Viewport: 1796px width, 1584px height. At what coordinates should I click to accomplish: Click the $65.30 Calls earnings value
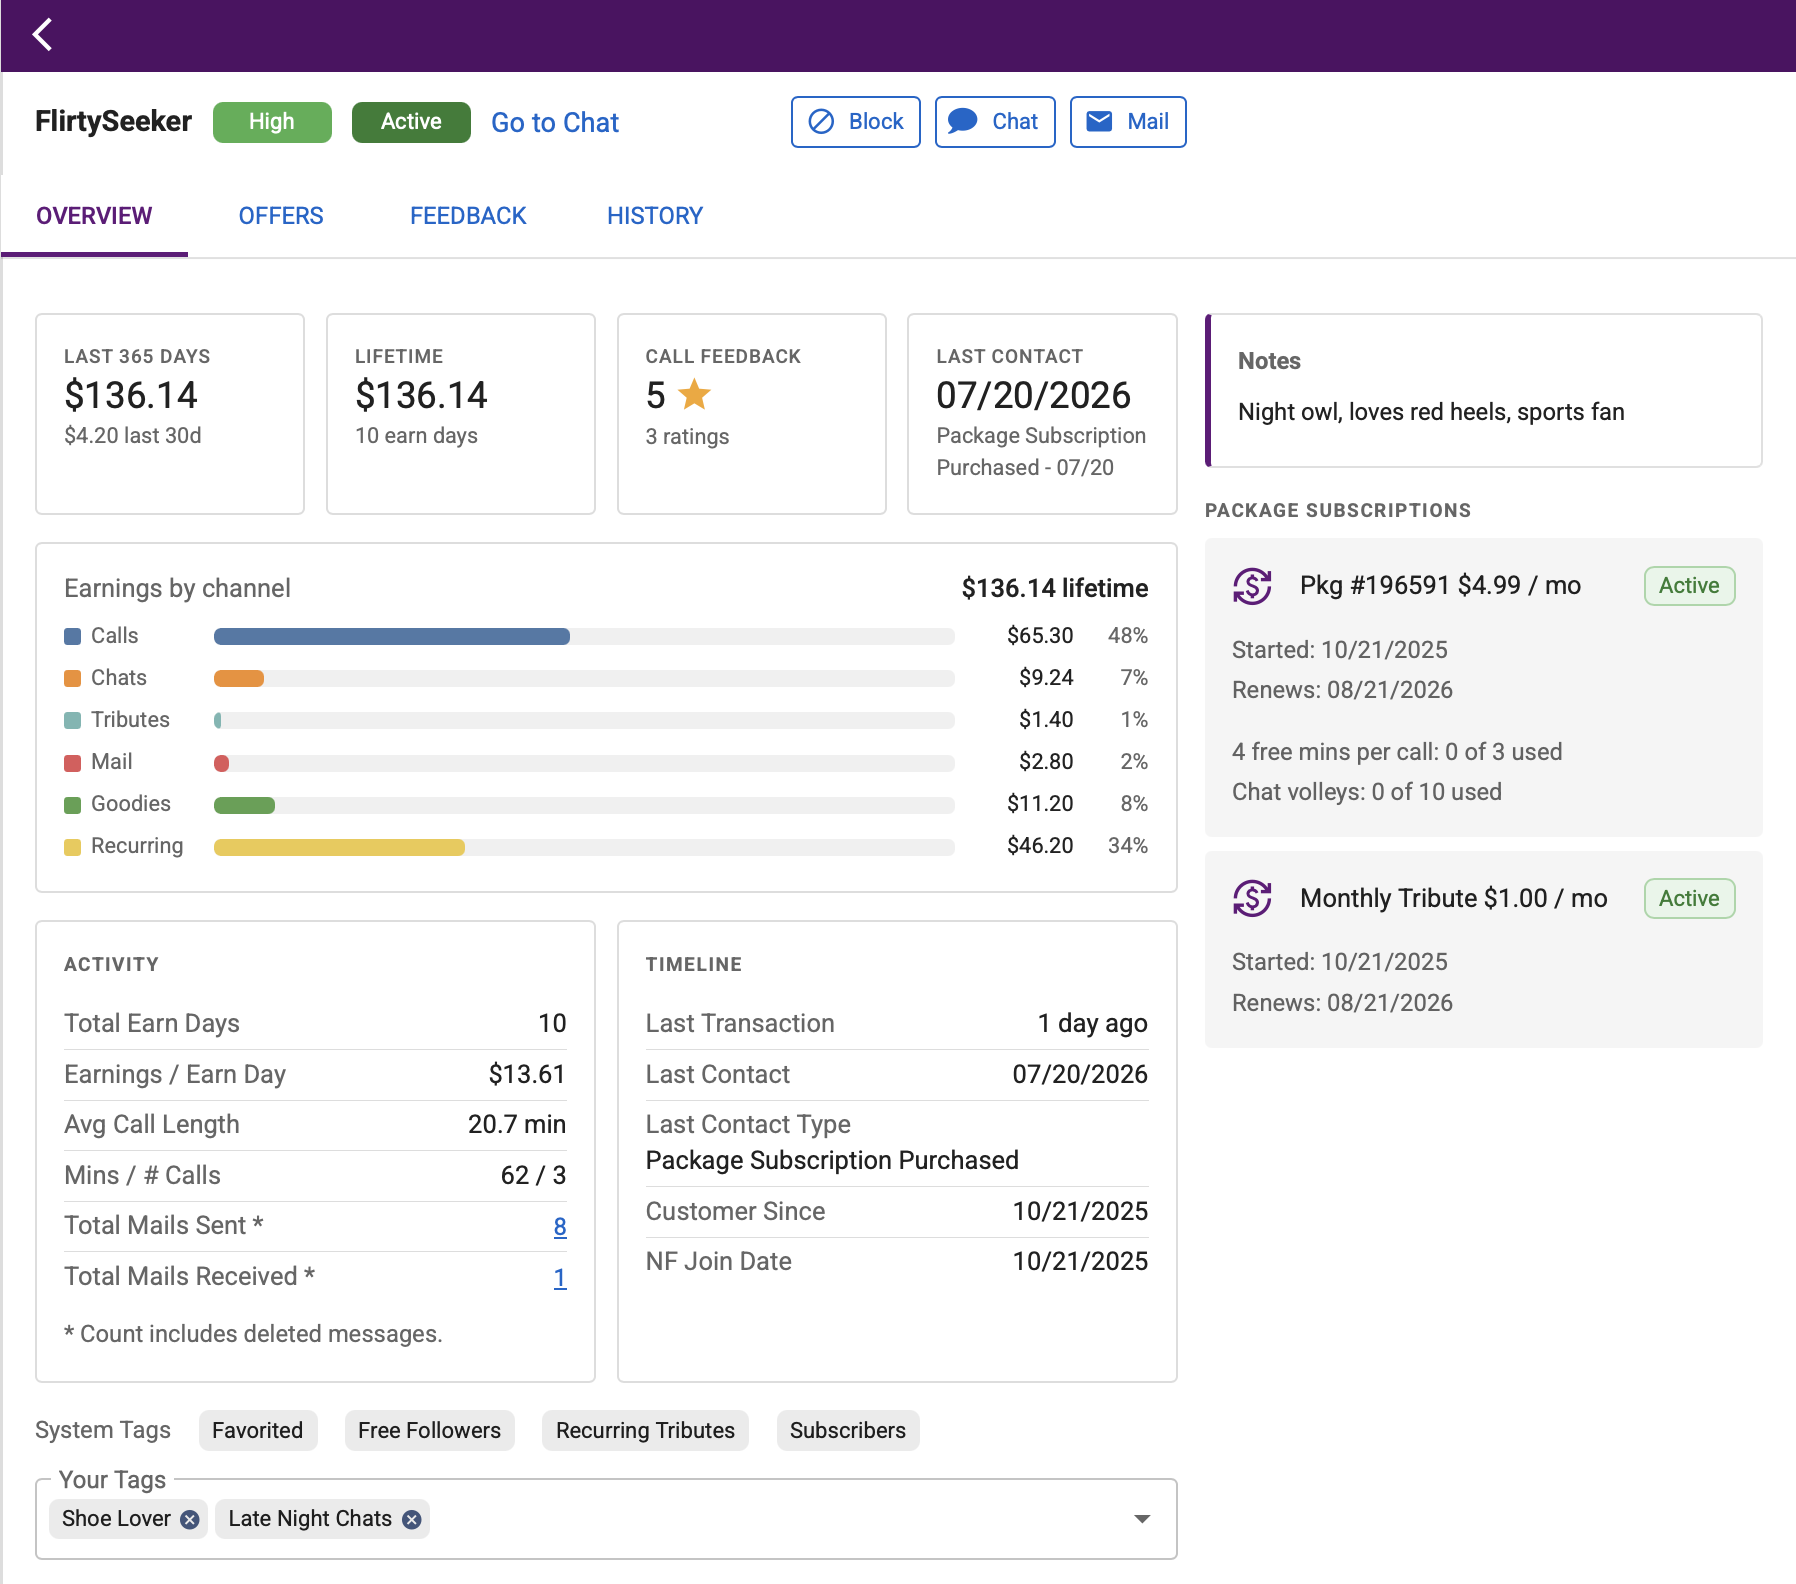pyautogui.click(x=1040, y=636)
